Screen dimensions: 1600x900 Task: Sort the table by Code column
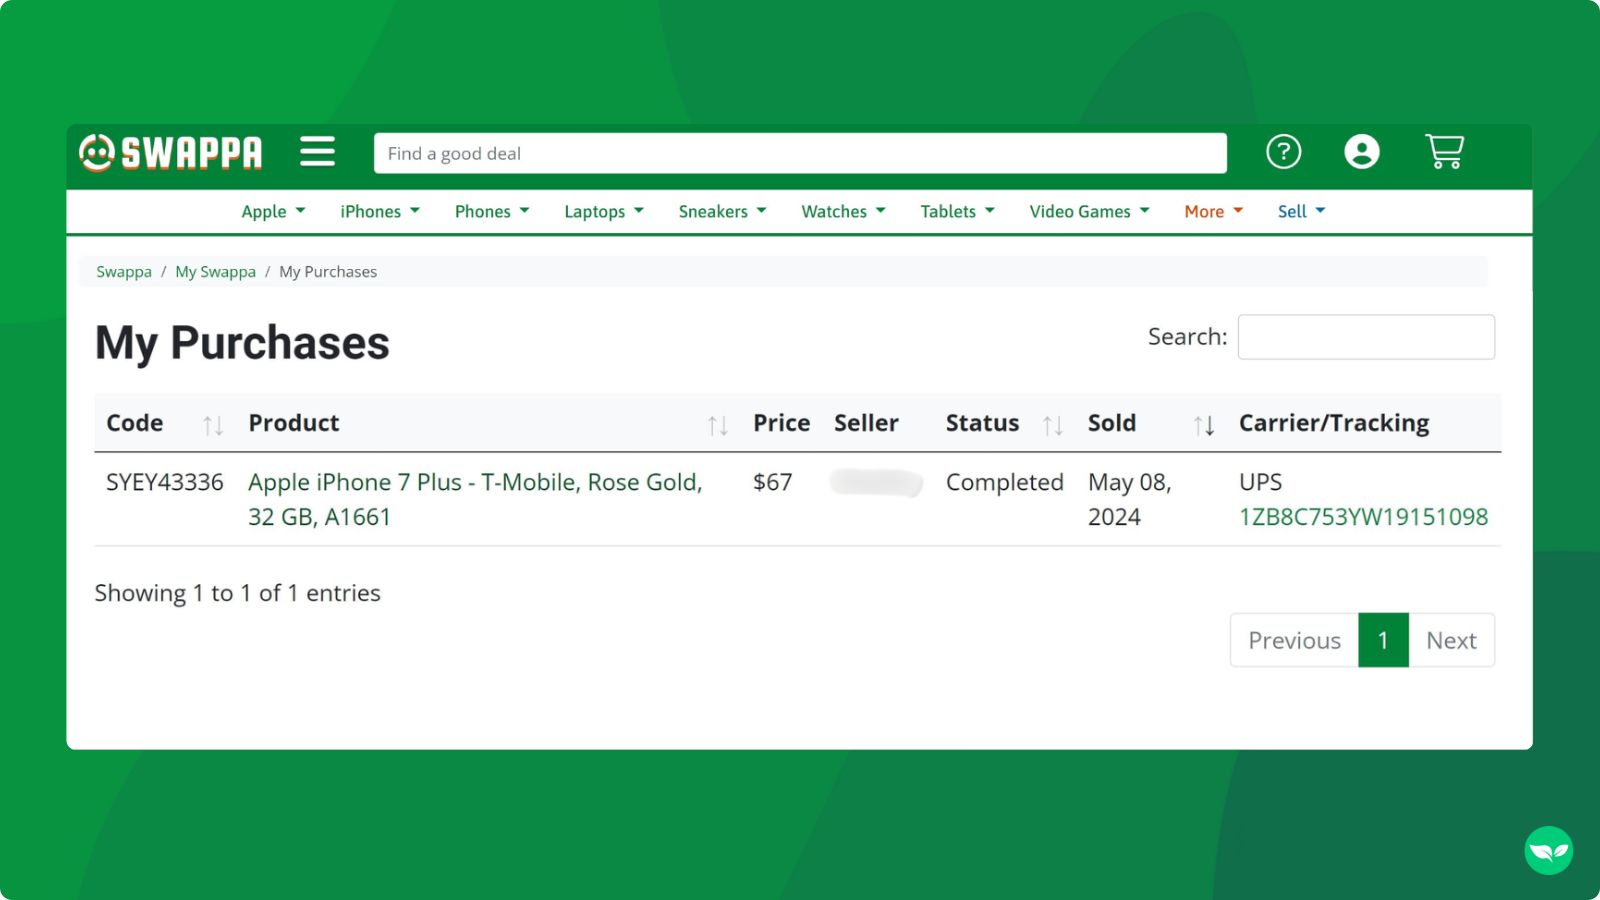(x=212, y=425)
